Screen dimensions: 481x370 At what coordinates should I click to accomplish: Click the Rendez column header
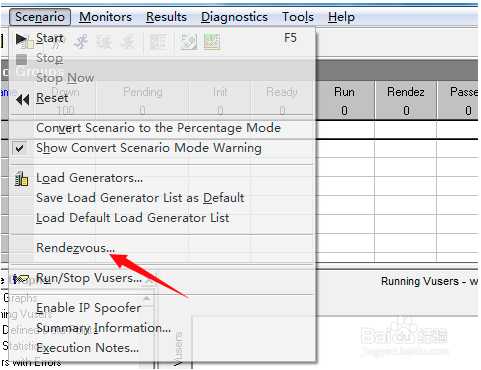pyautogui.click(x=406, y=92)
